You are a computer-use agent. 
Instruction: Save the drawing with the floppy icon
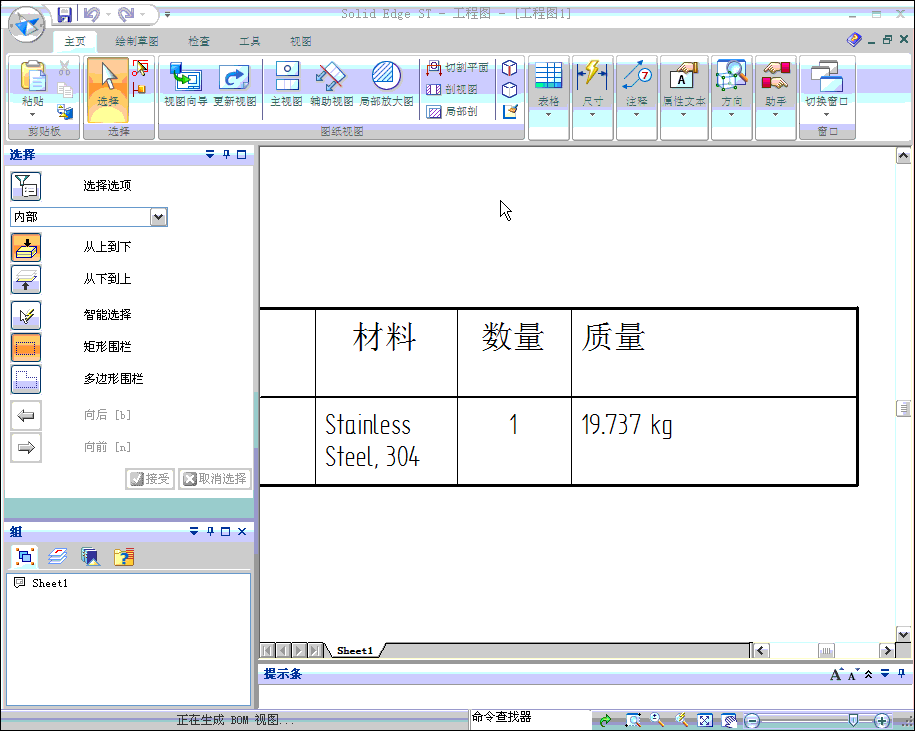click(65, 14)
